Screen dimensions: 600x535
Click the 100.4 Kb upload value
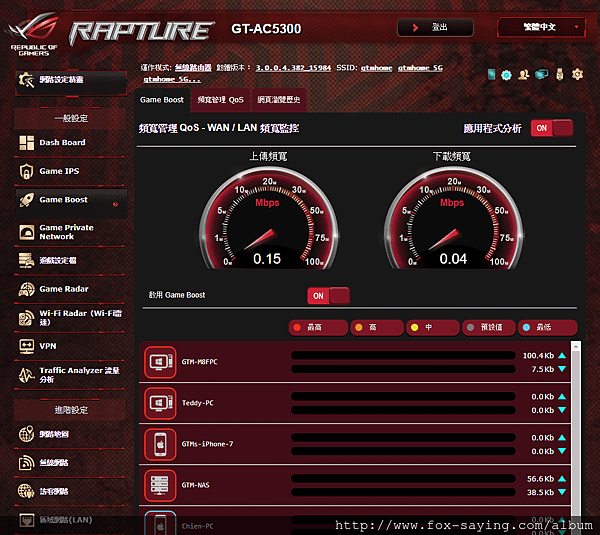(538, 356)
